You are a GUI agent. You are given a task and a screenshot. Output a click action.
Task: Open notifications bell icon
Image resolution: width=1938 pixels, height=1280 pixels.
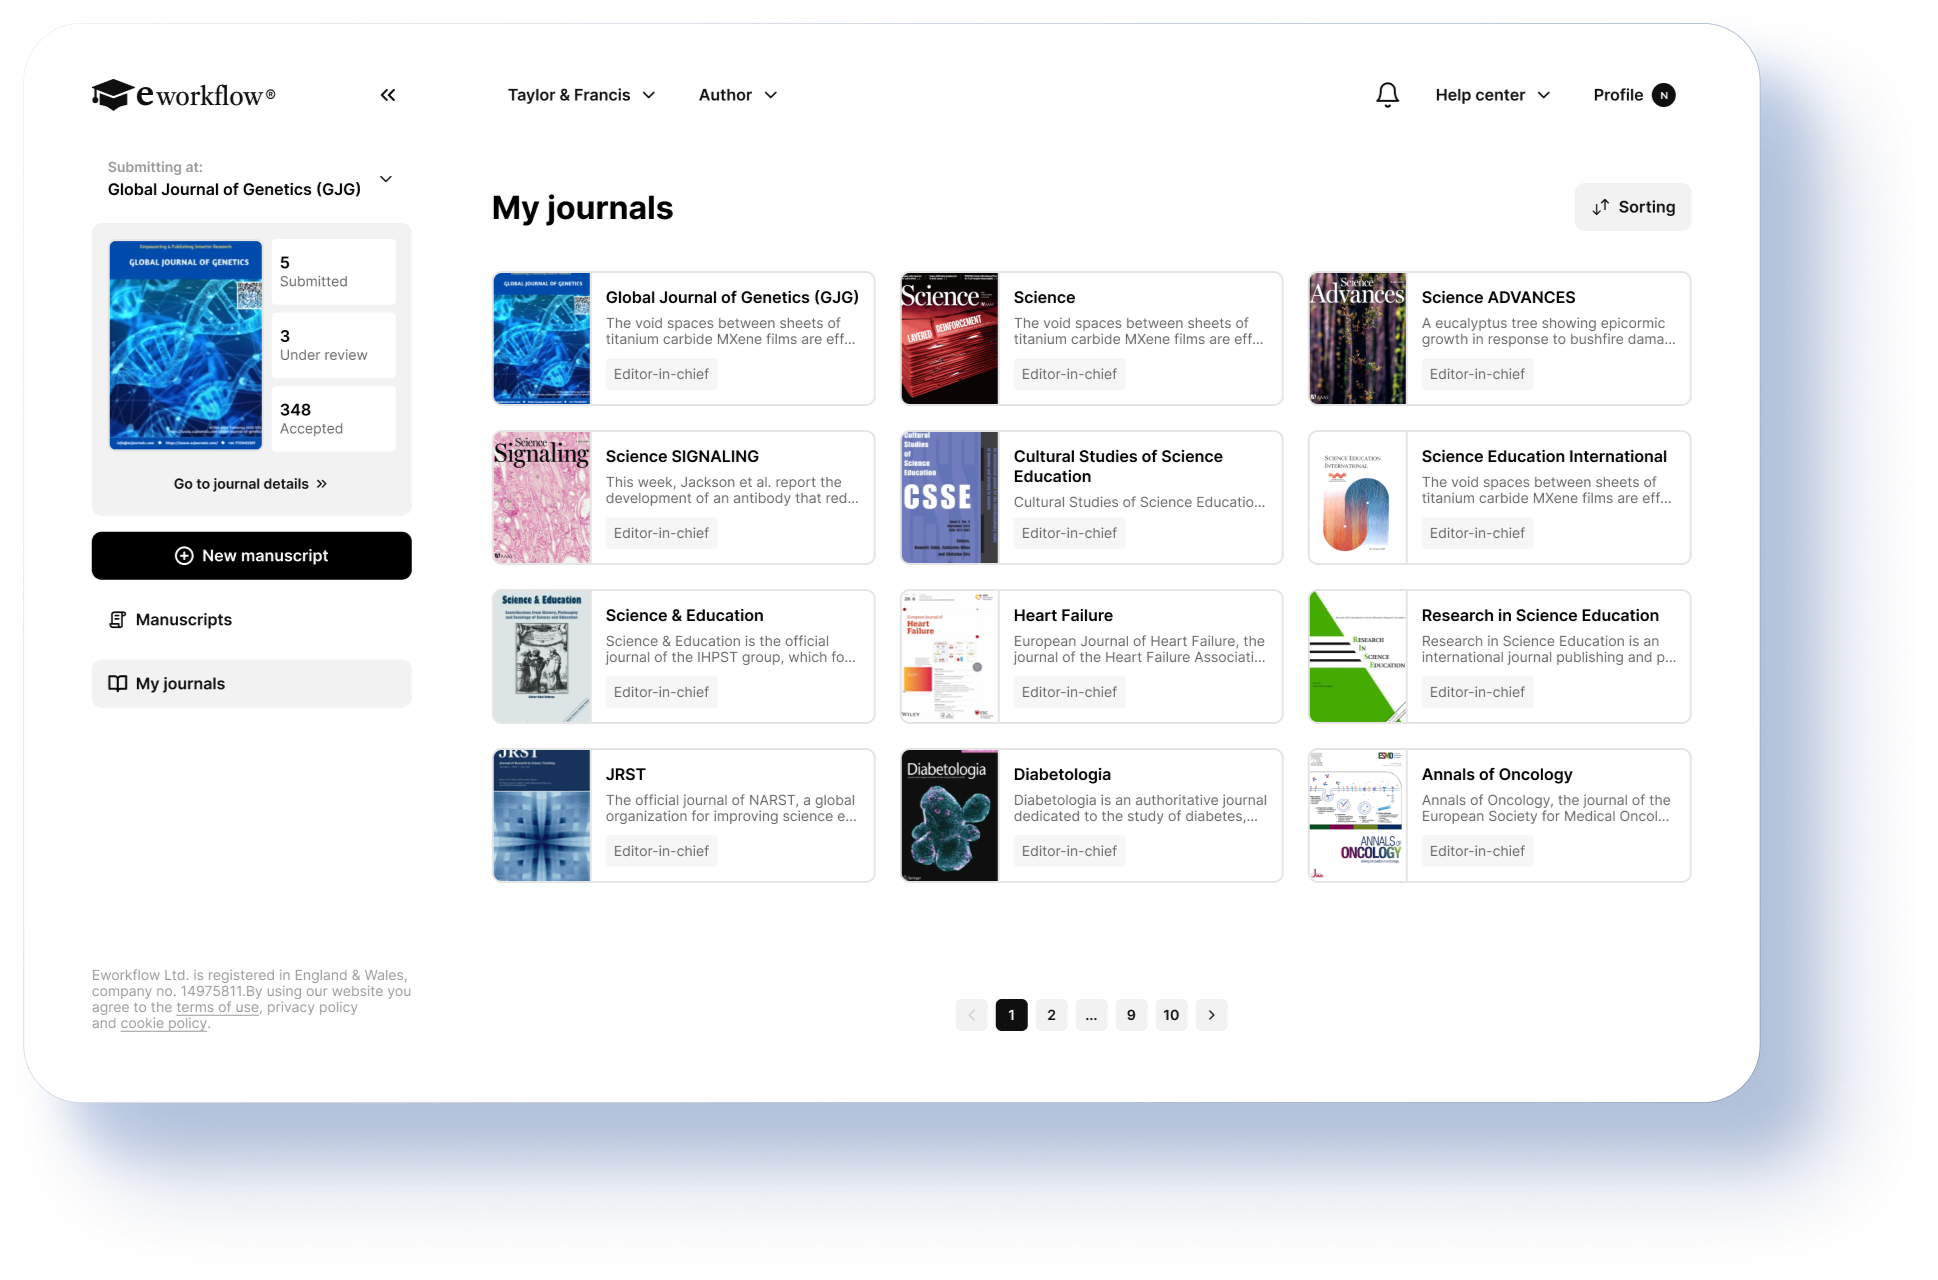[x=1387, y=95]
